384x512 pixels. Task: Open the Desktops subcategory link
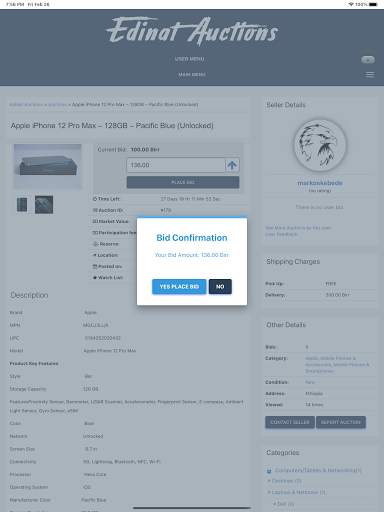pyautogui.click(x=286, y=481)
